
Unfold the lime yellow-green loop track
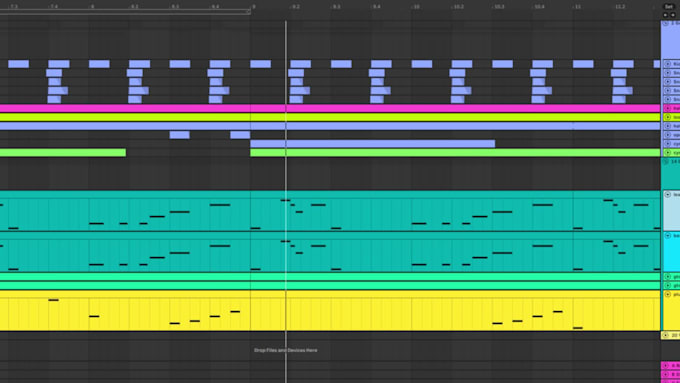click(x=668, y=117)
